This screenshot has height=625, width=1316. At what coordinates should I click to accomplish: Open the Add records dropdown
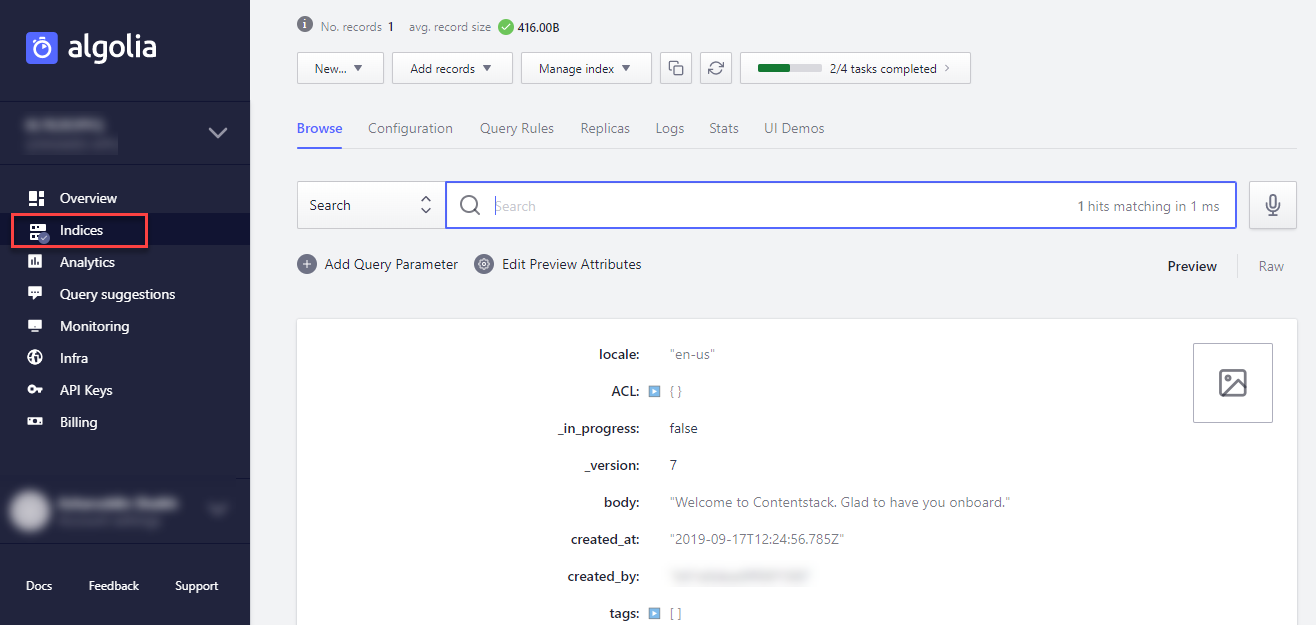452,68
